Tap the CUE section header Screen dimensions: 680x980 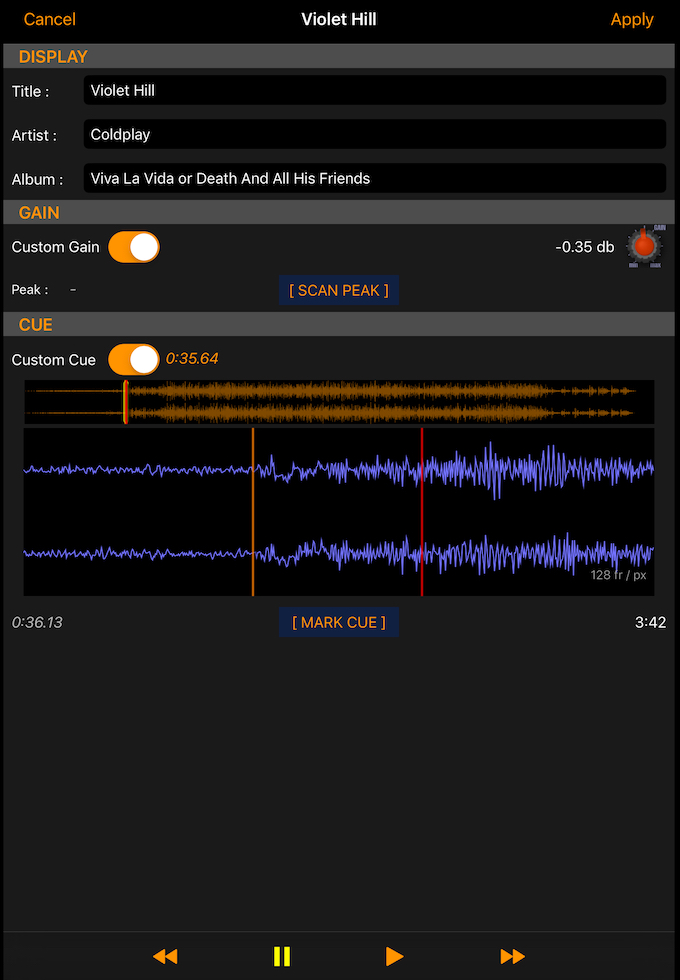(339, 324)
